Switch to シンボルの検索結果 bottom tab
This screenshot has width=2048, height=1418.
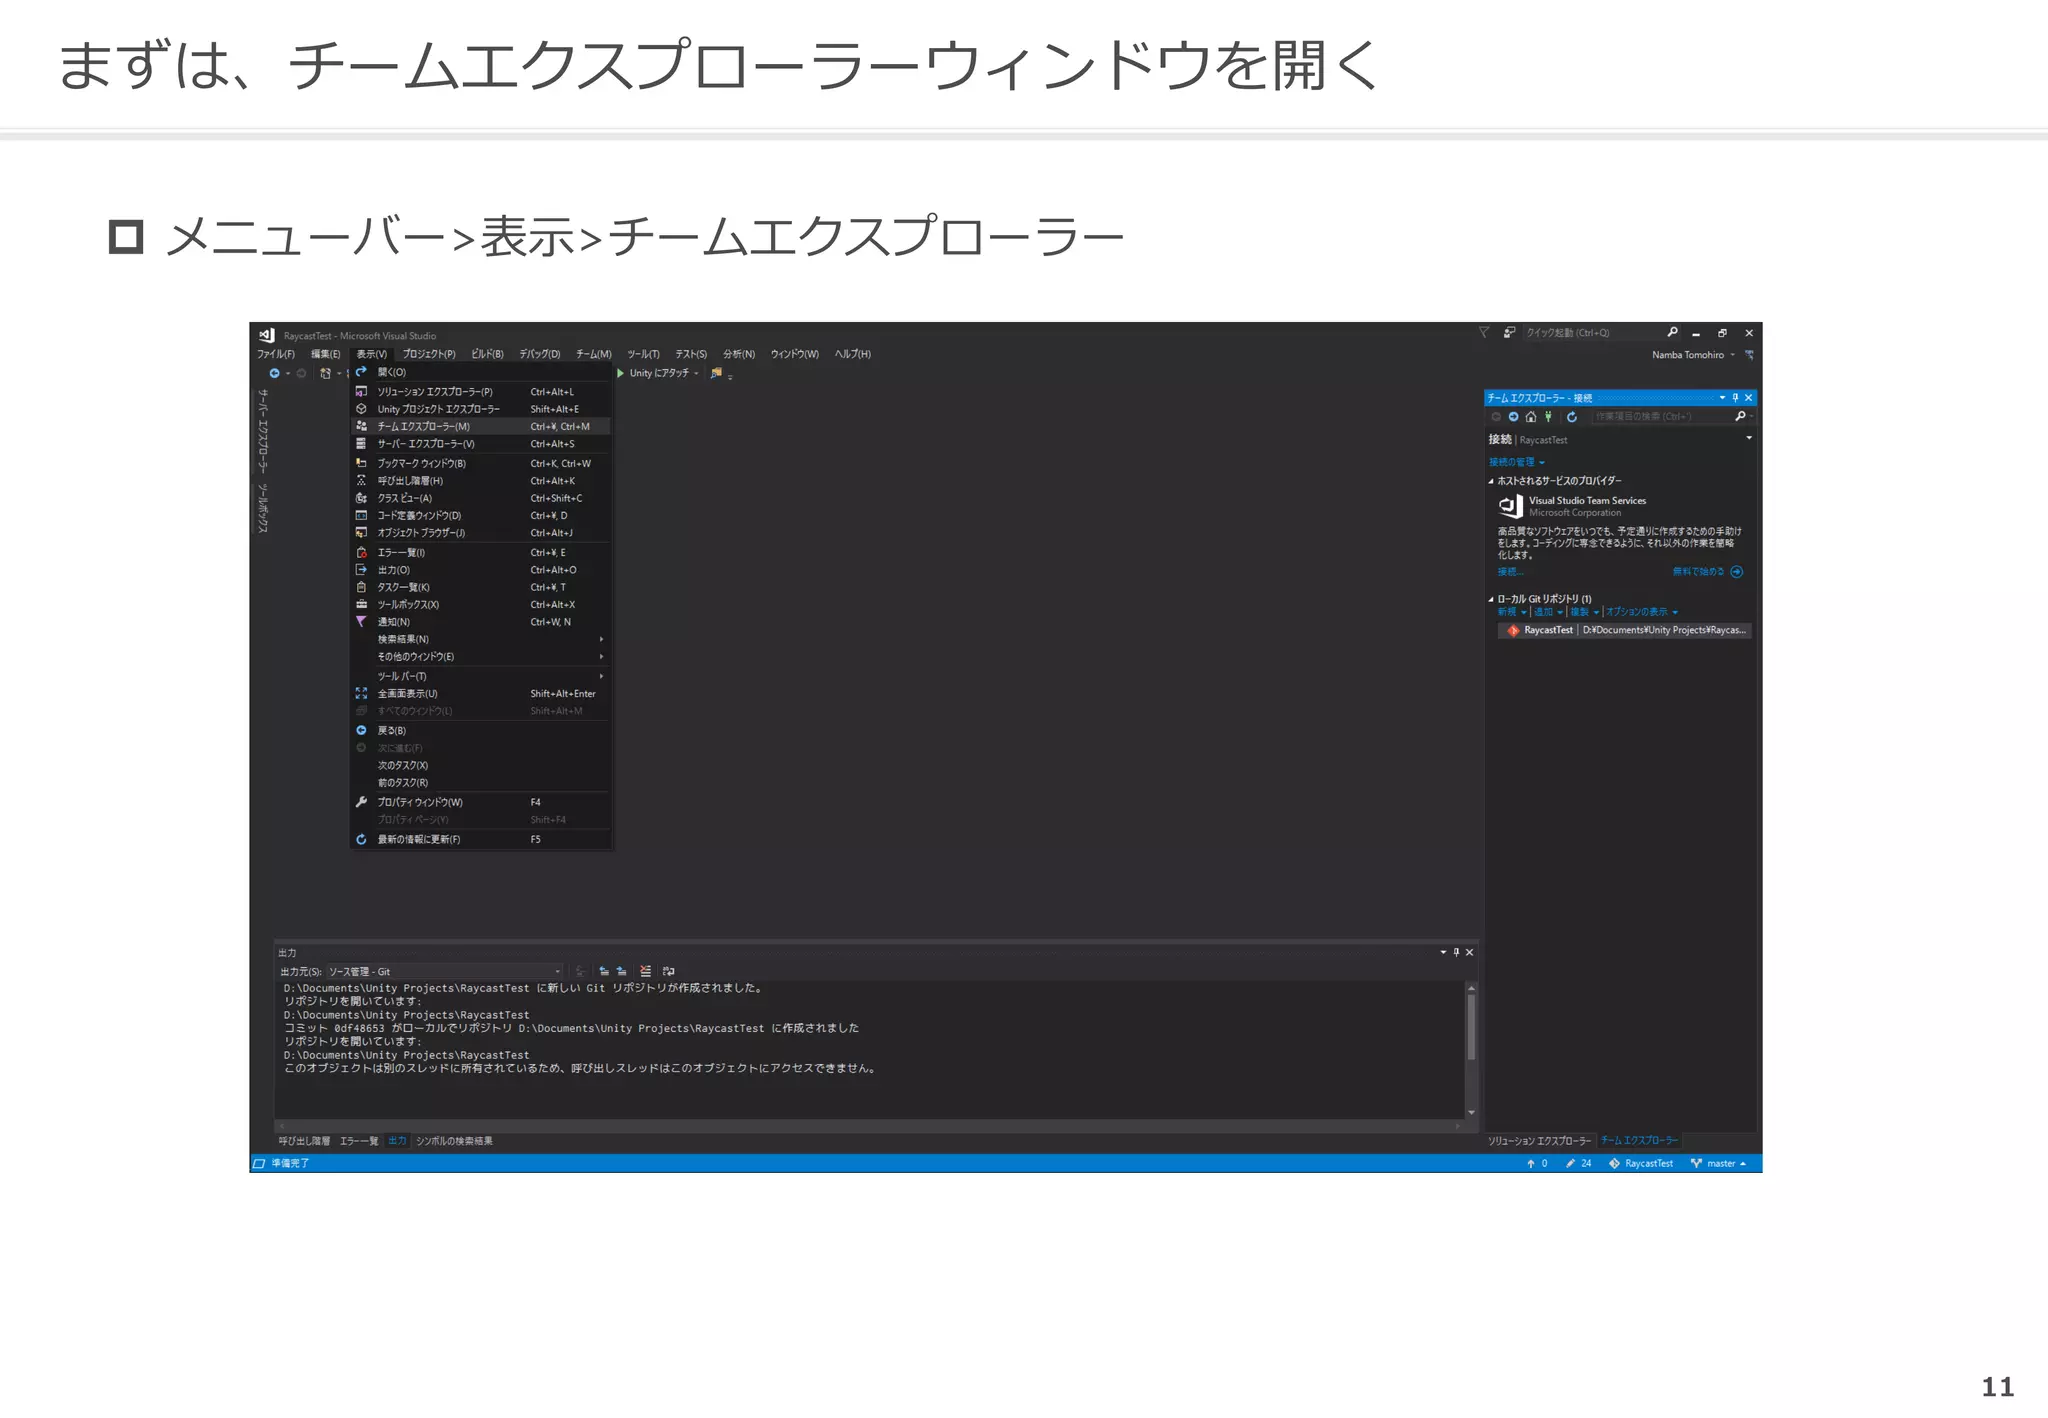pyautogui.click(x=454, y=1141)
